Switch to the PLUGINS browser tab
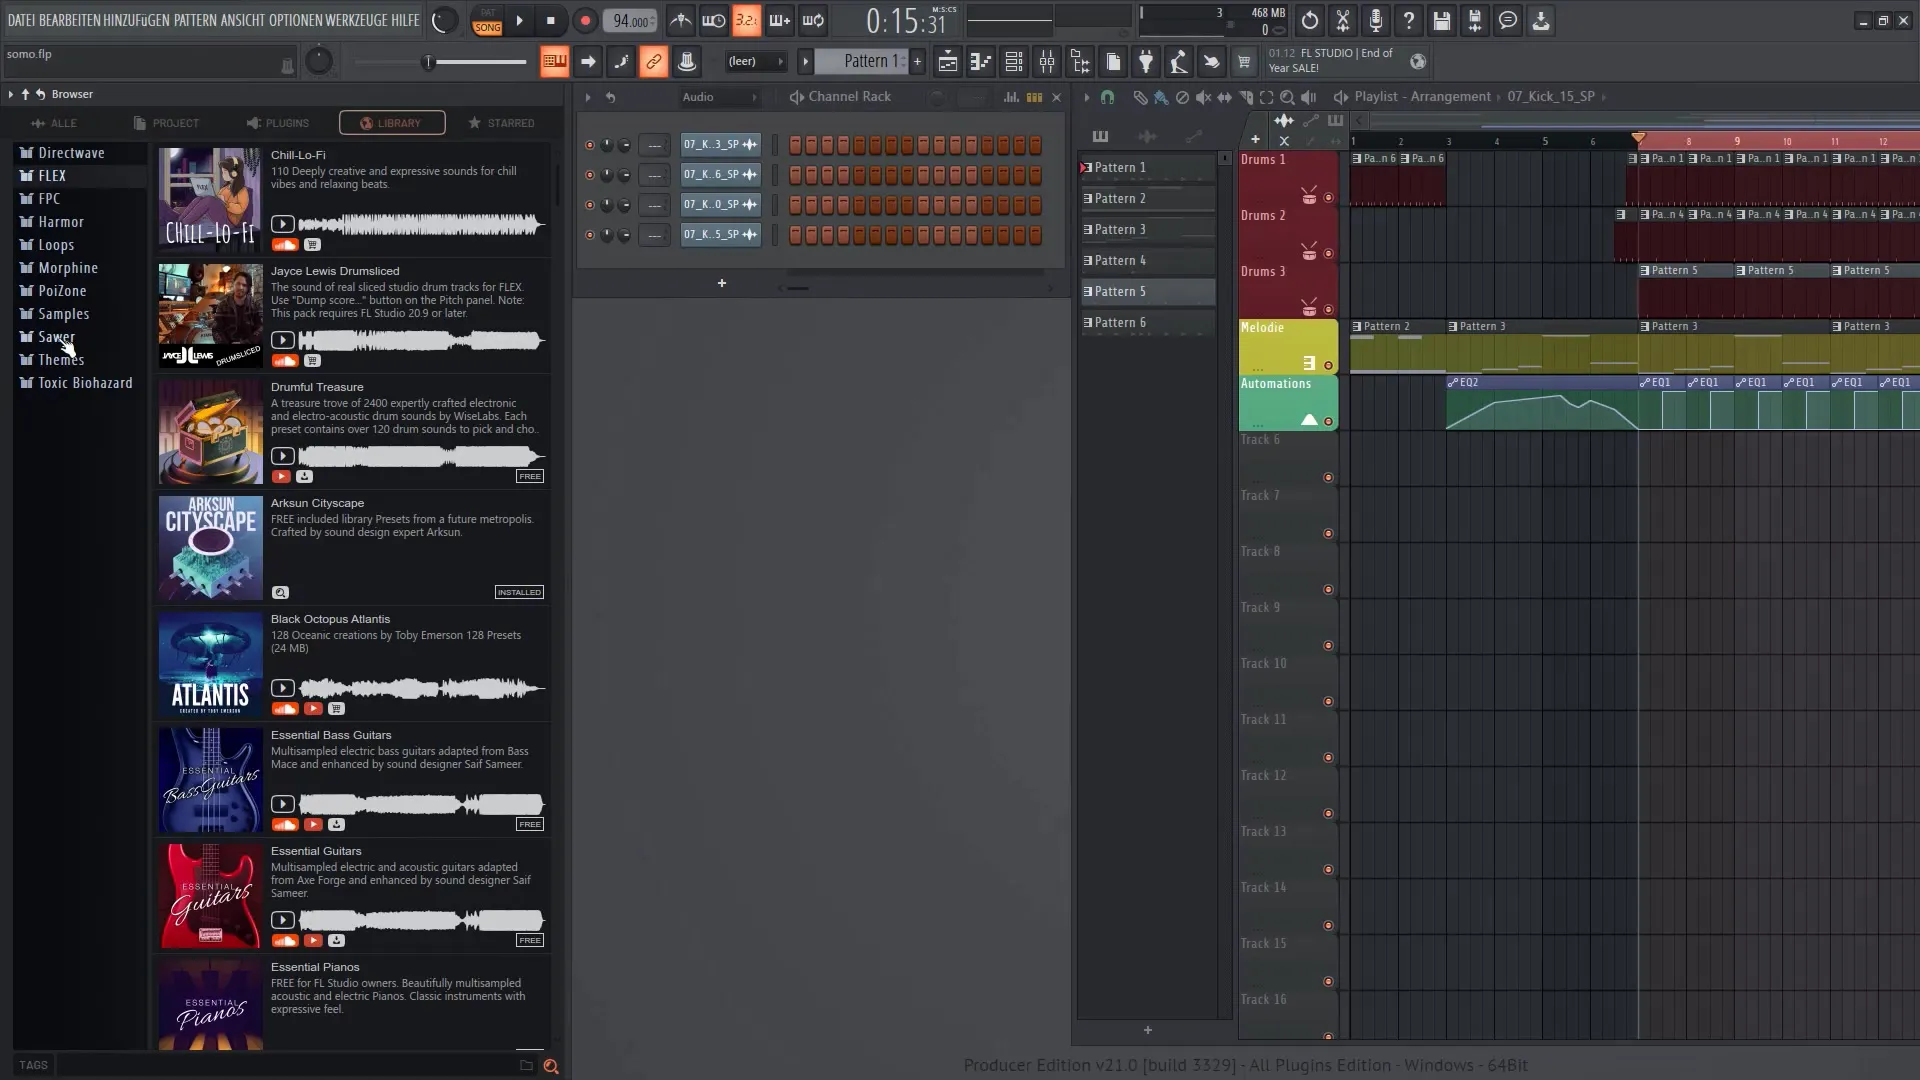Viewport: 1920px width, 1080px height. [x=277, y=123]
